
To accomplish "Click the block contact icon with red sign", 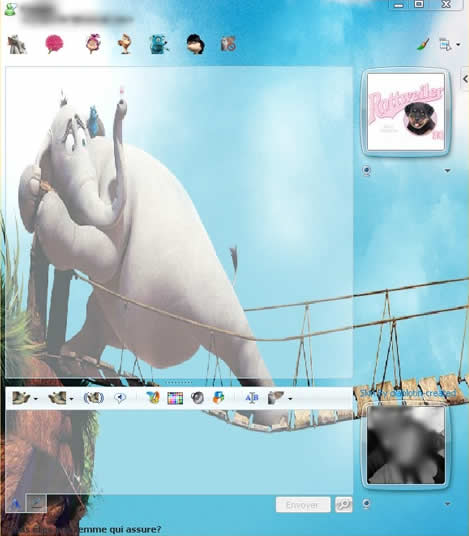I will click(x=228, y=44).
